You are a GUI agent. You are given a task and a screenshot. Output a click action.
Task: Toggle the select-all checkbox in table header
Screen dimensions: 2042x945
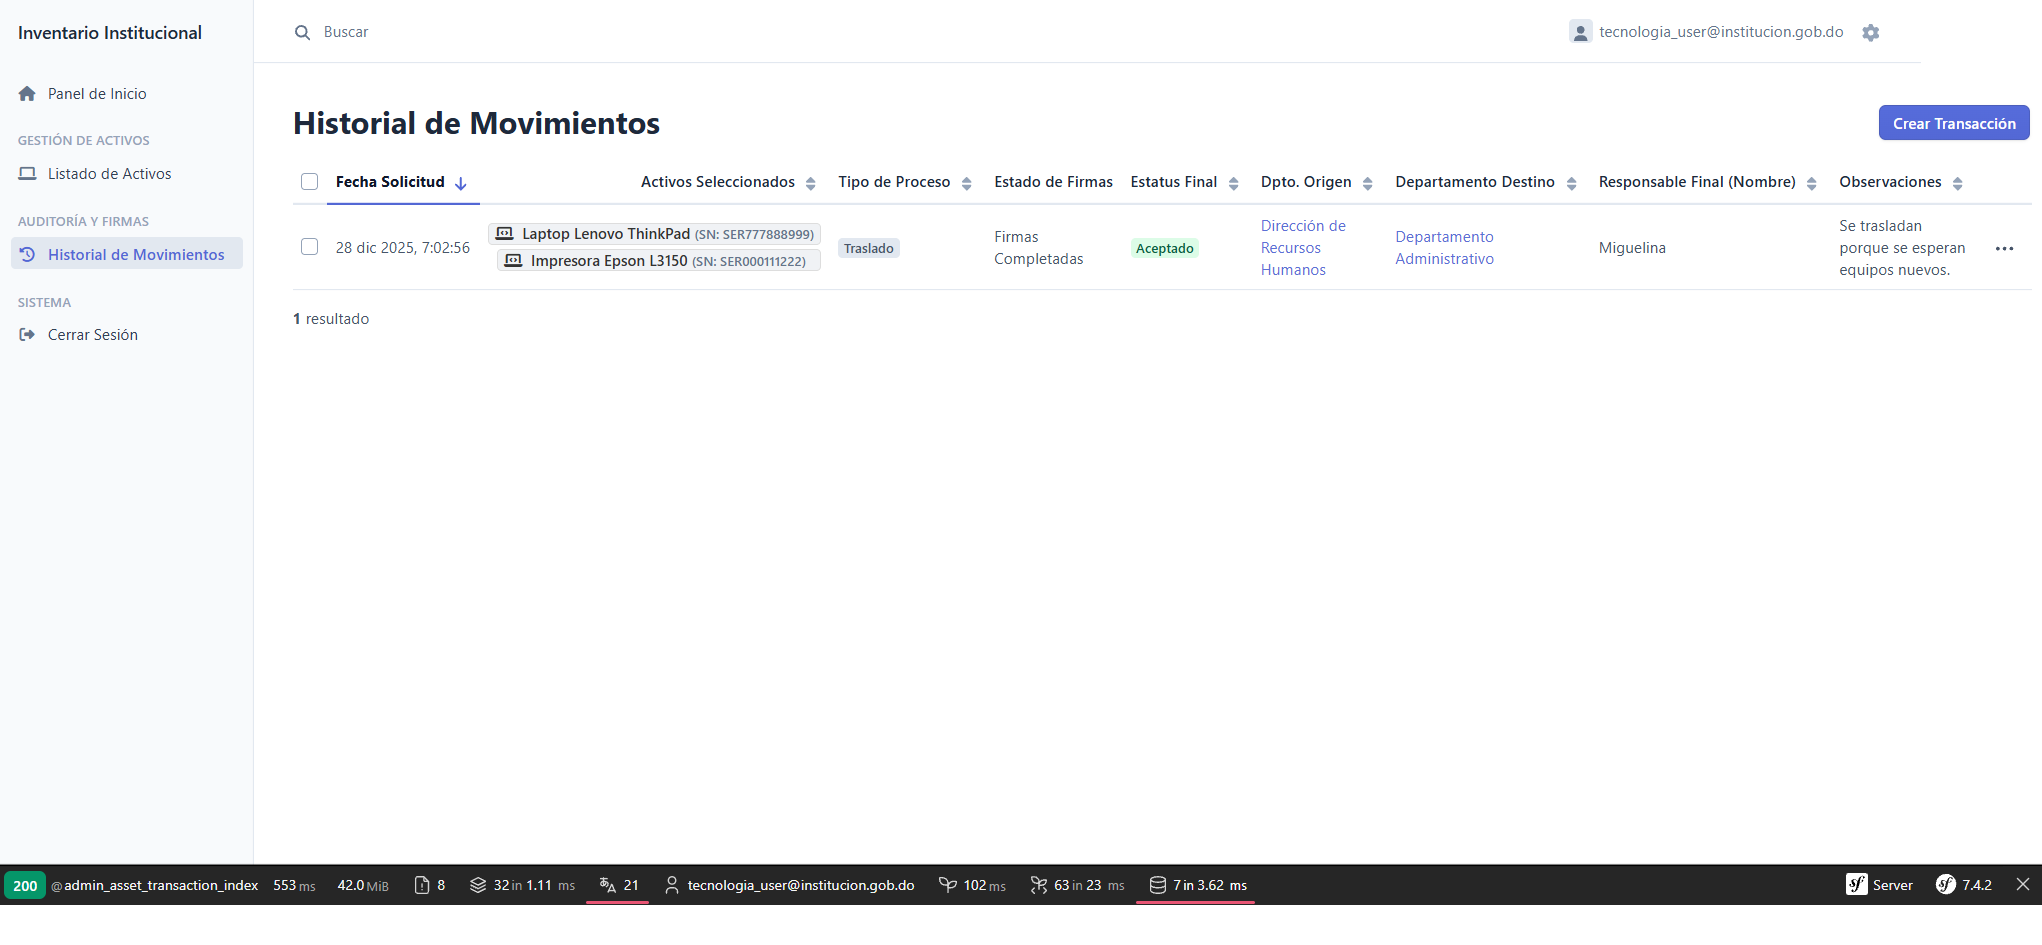[x=310, y=182]
